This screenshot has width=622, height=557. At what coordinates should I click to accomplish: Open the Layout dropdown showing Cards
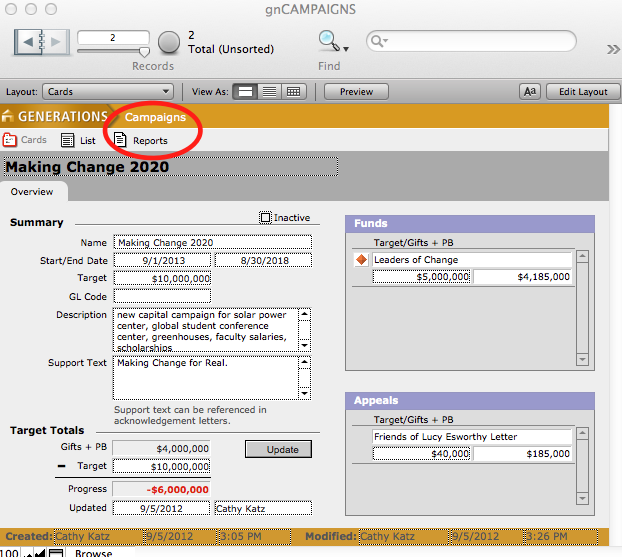pos(108,92)
